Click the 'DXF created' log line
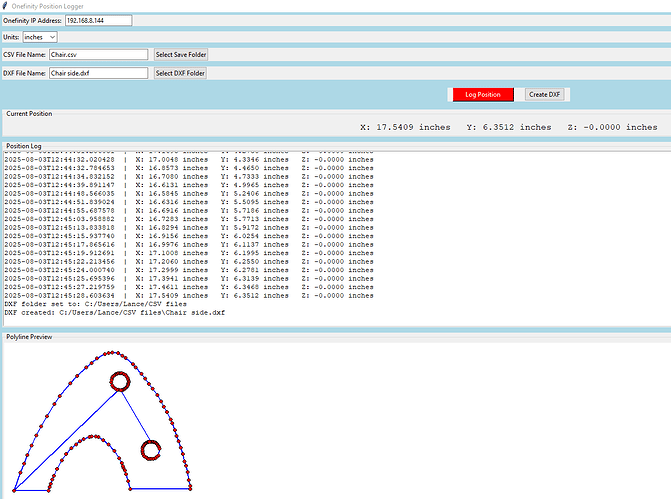The height and width of the screenshot is (499, 671). pos(115,313)
